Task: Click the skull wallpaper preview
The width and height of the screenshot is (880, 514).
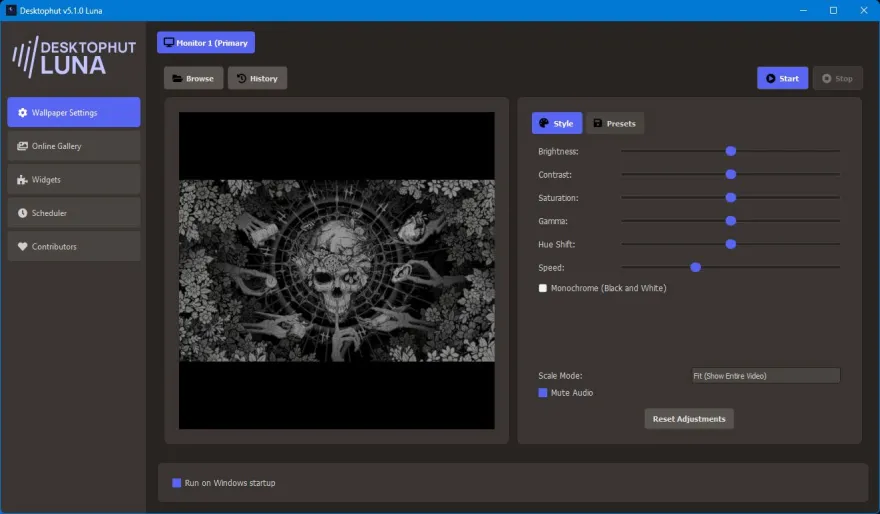Action: [x=337, y=270]
